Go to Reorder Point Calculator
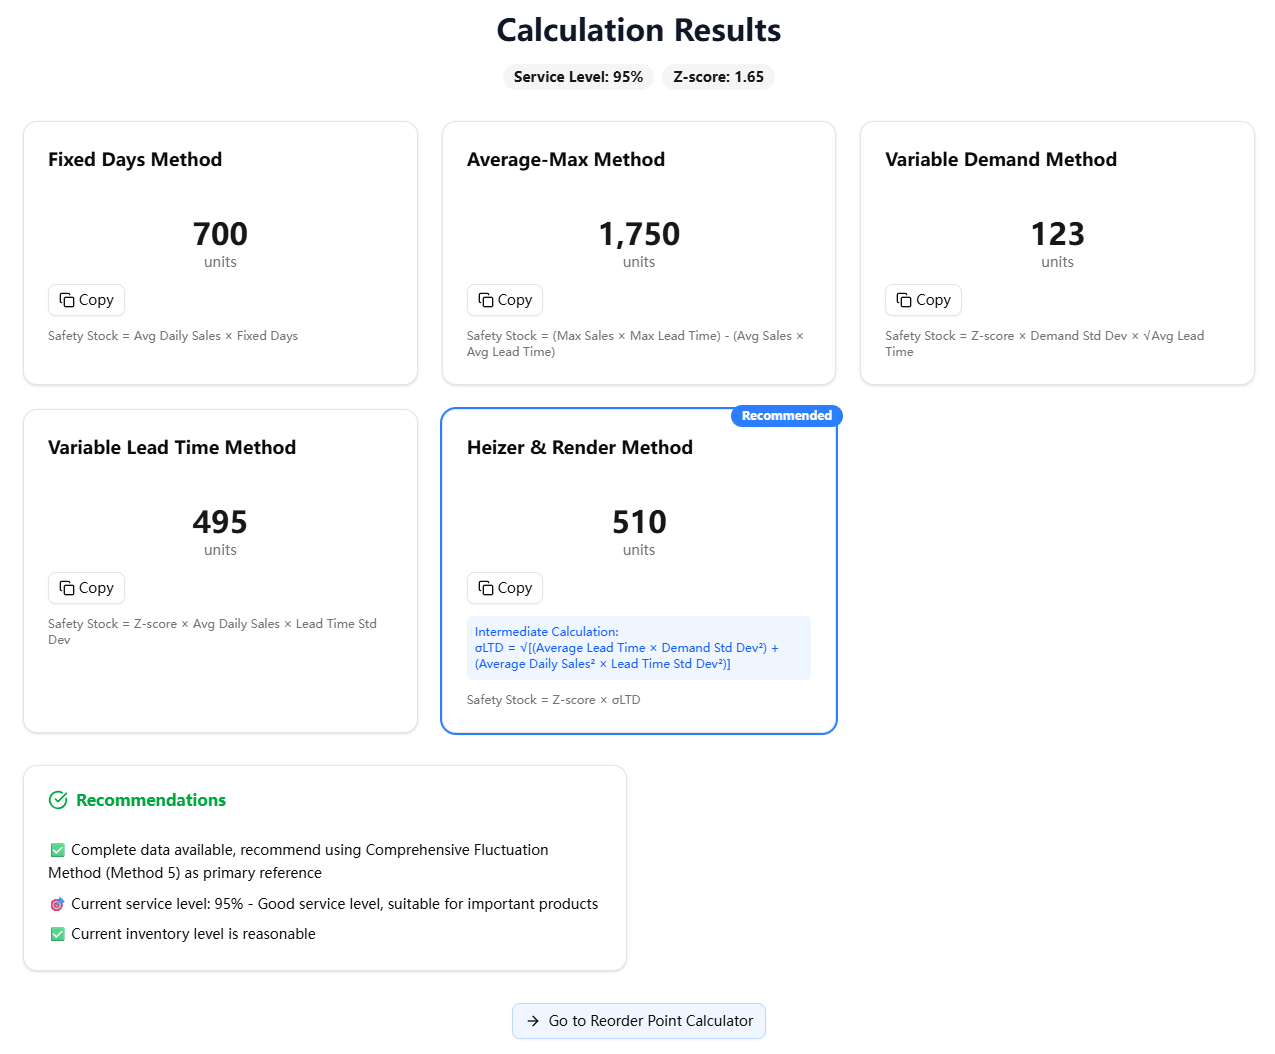 (x=639, y=1021)
